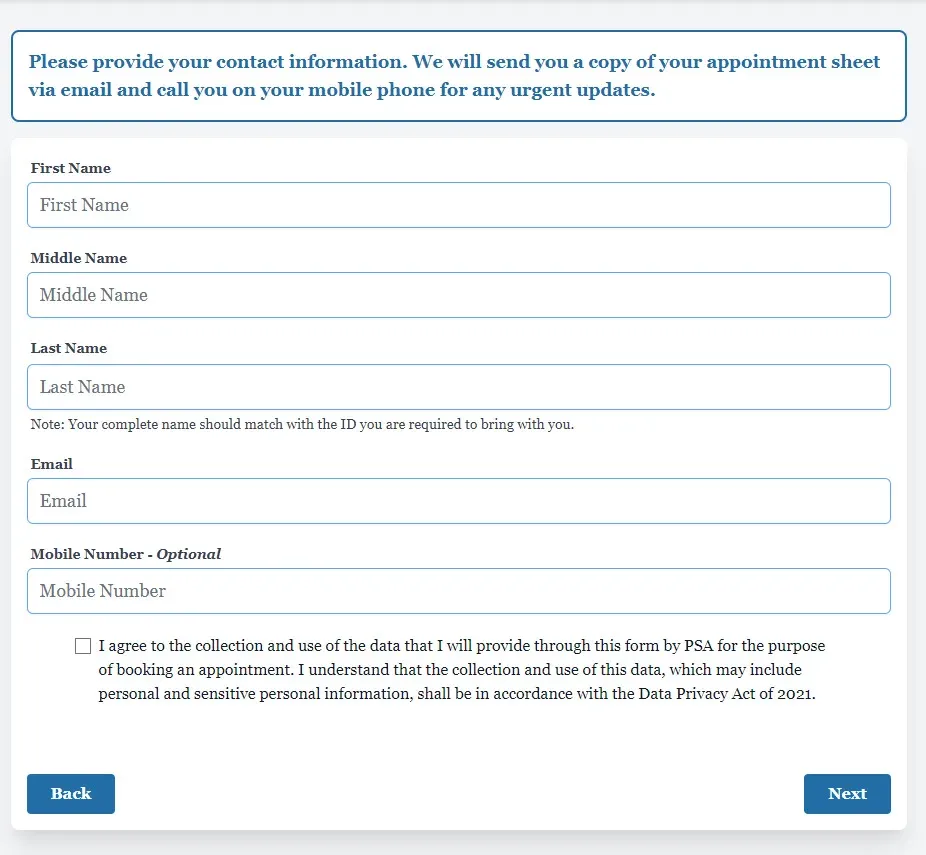Screen dimensions: 926x855
Task: Click 'Data Privacy Act of 2021' text
Action: point(726,693)
